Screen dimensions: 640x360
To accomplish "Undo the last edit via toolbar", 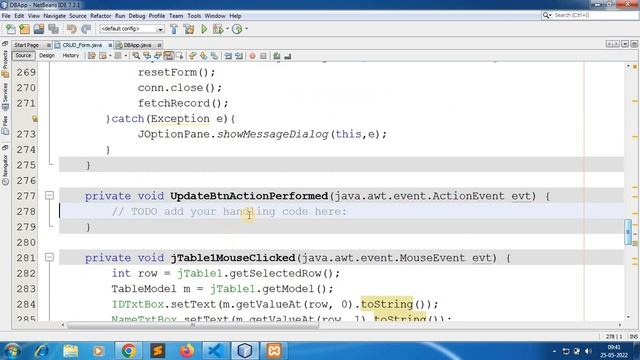I will coord(71,29).
